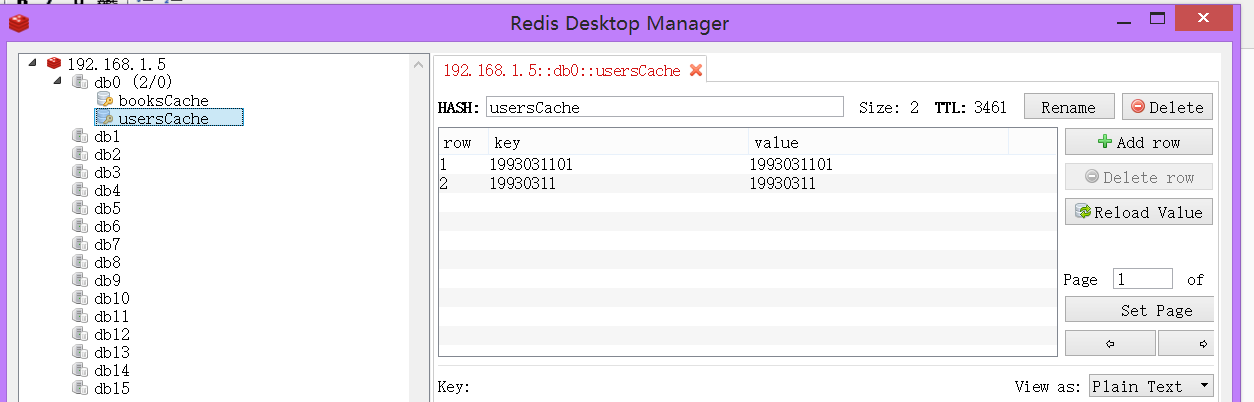
Task: Select db5 label in the tree
Action: click(x=107, y=208)
